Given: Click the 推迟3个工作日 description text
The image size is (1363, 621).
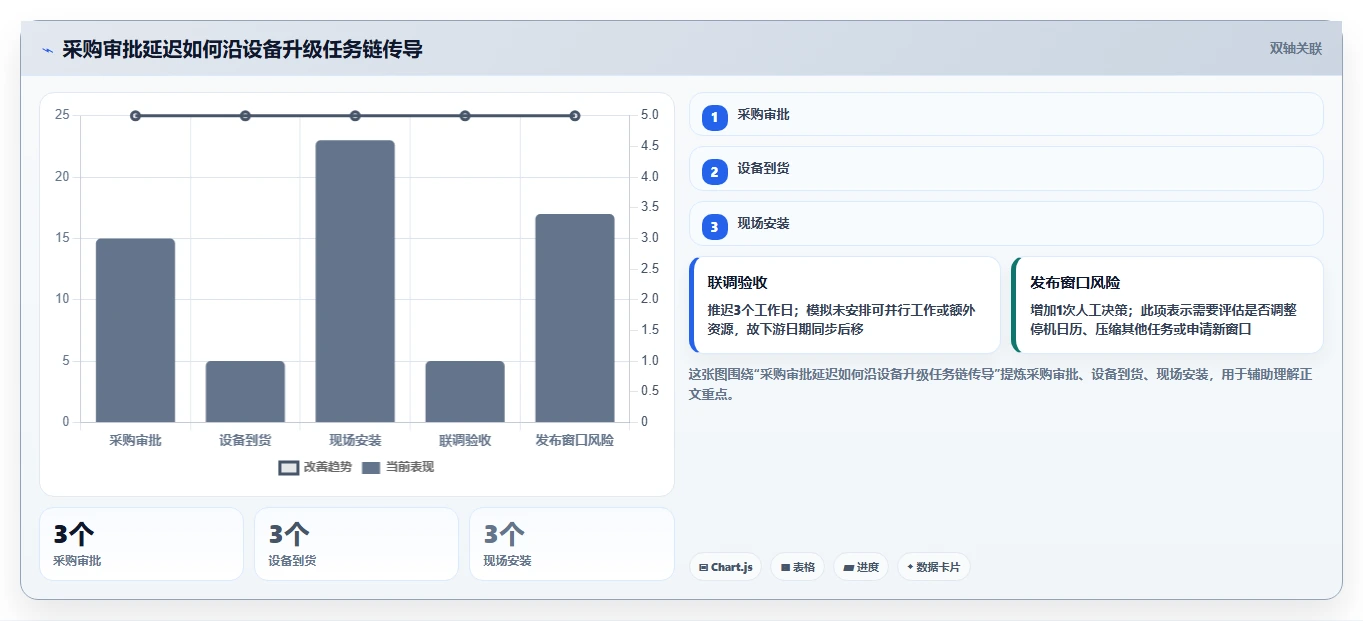Looking at the screenshot, I should [x=841, y=319].
